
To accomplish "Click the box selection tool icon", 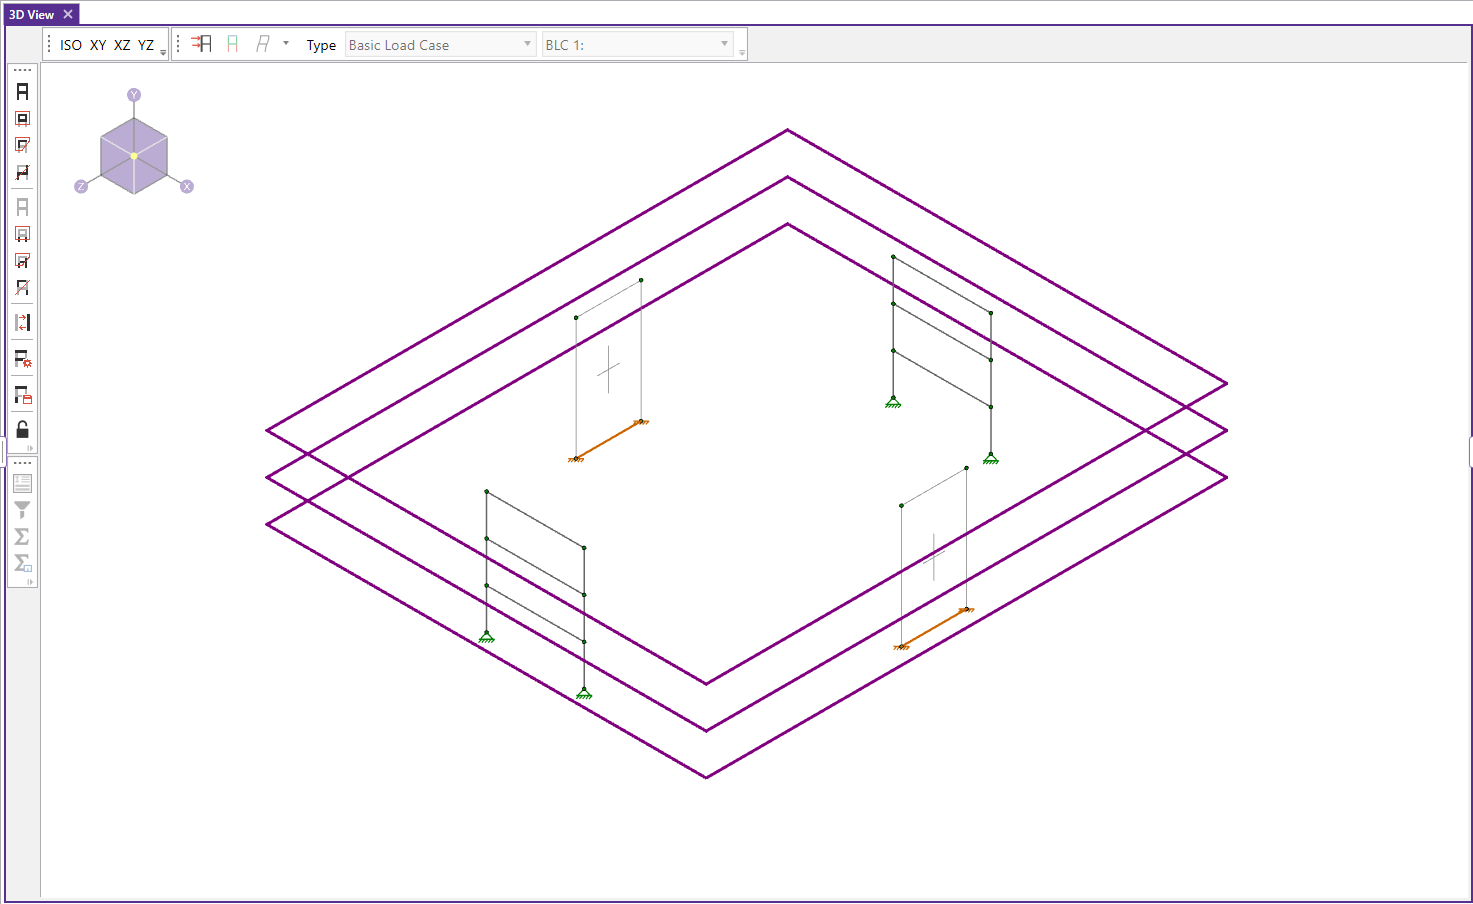I will (22, 119).
